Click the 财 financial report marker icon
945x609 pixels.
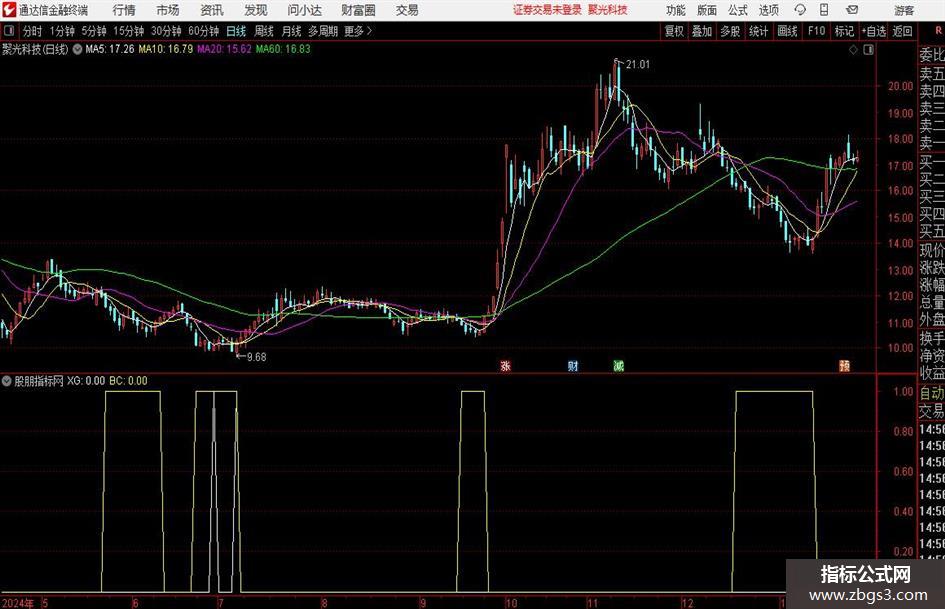(573, 366)
